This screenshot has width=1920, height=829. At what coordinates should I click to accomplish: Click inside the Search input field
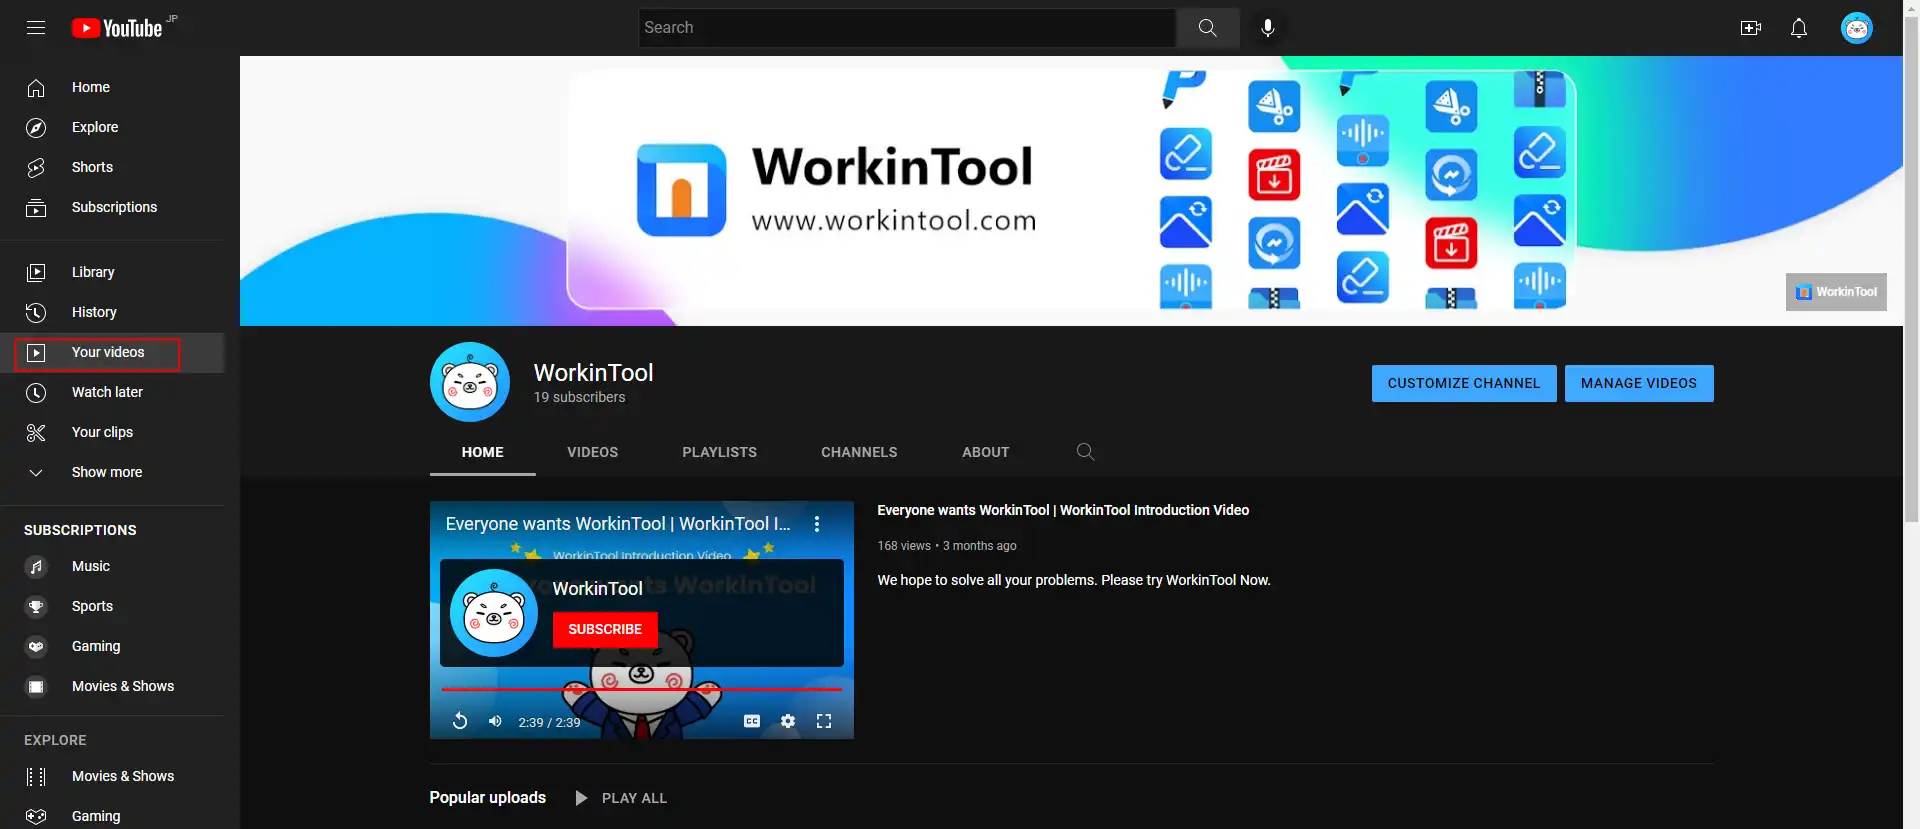[x=907, y=28]
